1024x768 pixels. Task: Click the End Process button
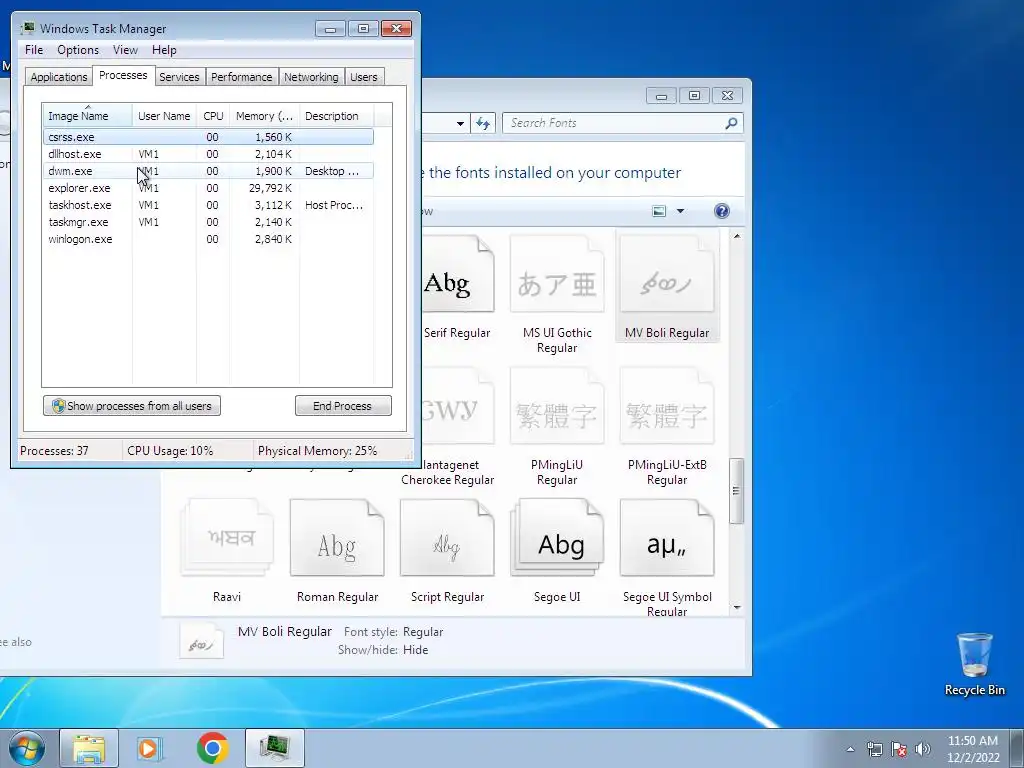pyautogui.click(x=343, y=406)
